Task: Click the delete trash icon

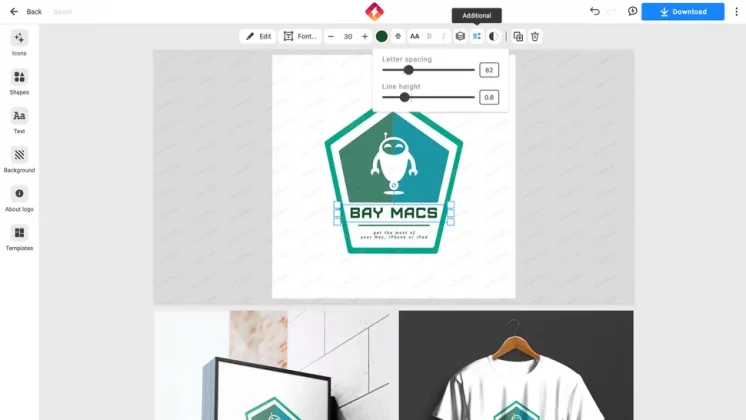Action: point(535,36)
